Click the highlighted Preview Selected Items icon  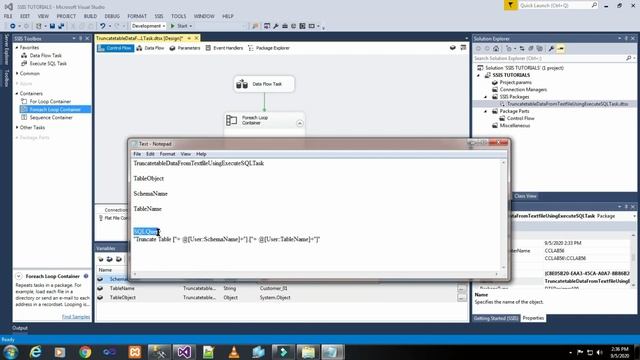click(560, 49)
